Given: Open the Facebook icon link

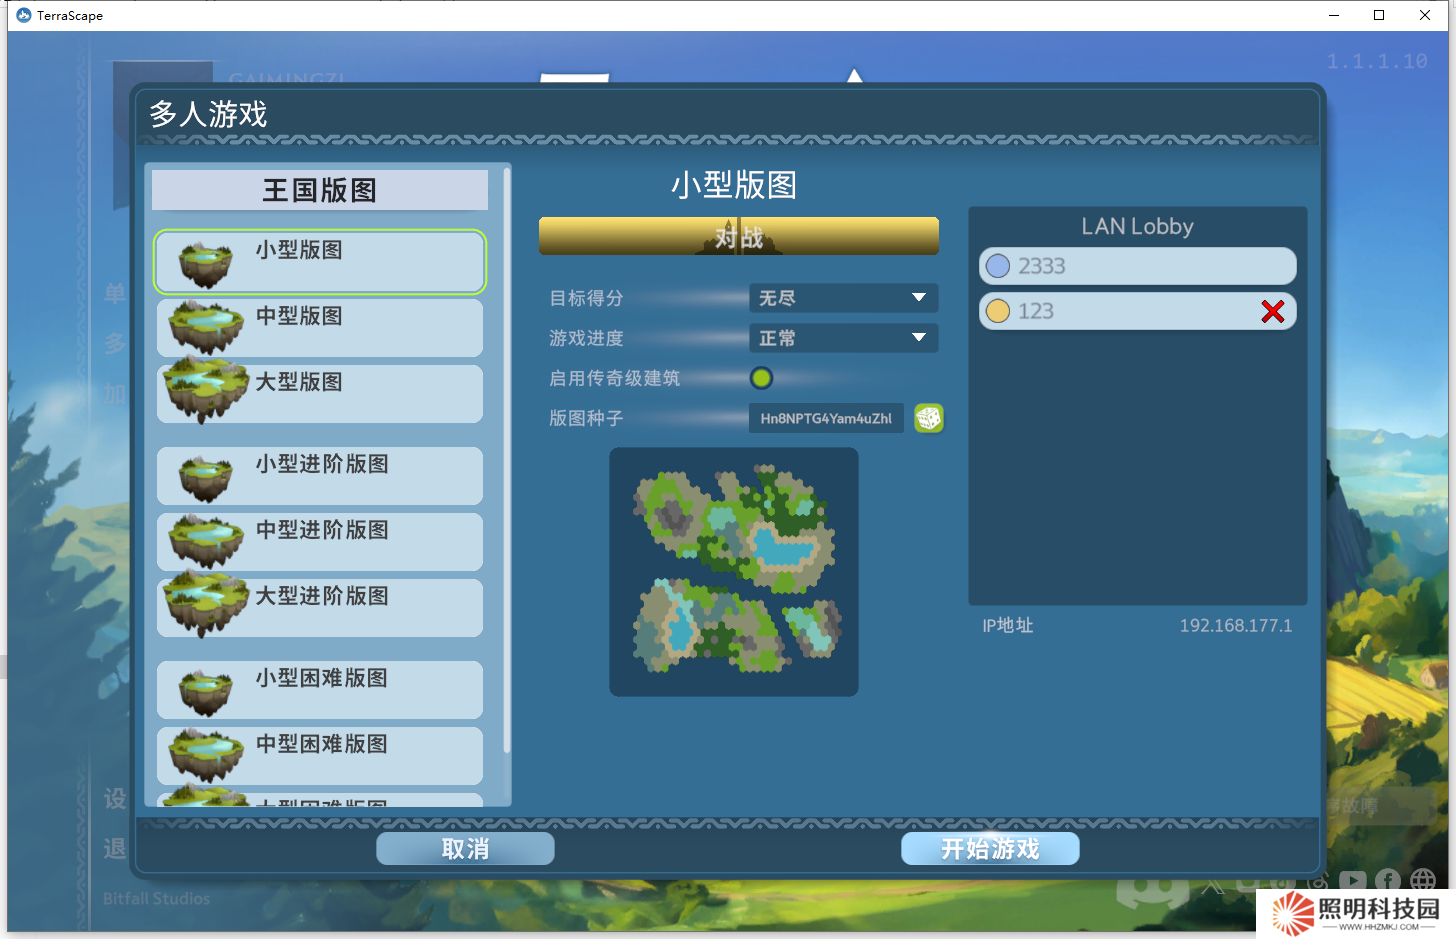Looking at the screenshot, I should click(x=1387, y=881).
